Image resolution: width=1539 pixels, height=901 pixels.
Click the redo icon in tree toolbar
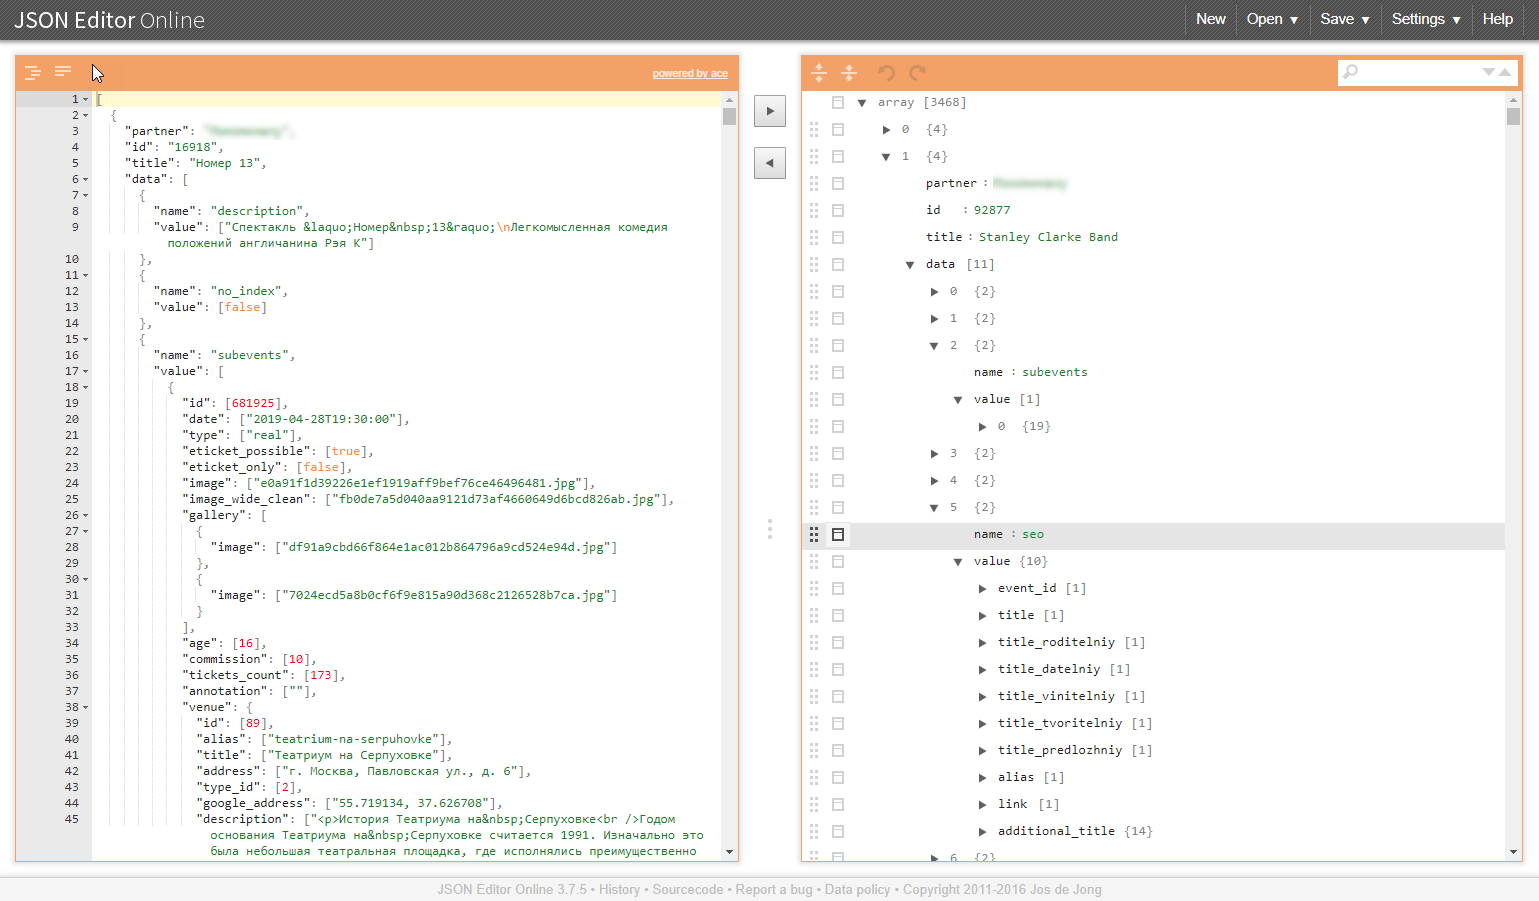[x=917, y=72]
